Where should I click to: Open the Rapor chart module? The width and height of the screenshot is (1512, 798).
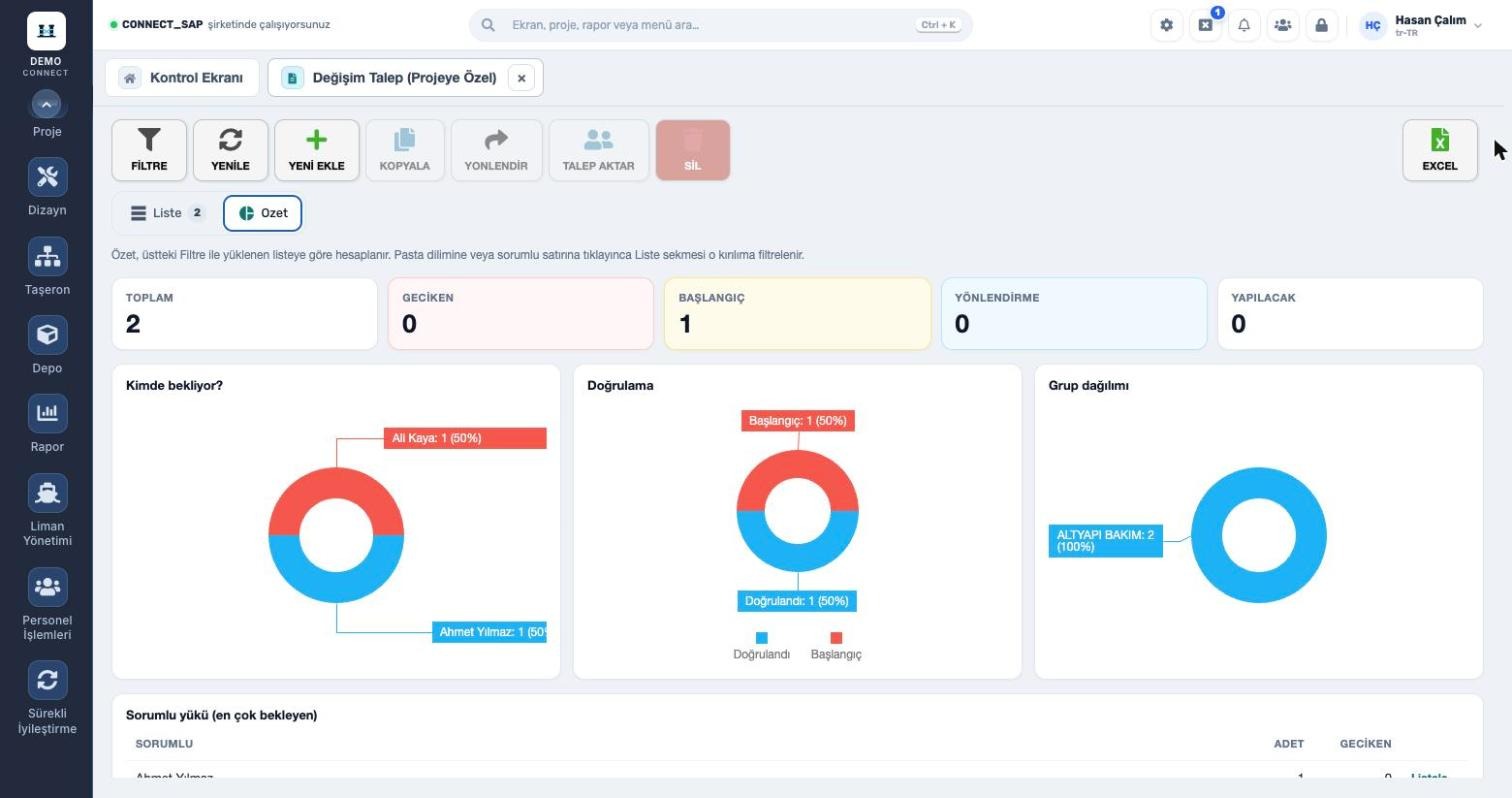(47, 424)
